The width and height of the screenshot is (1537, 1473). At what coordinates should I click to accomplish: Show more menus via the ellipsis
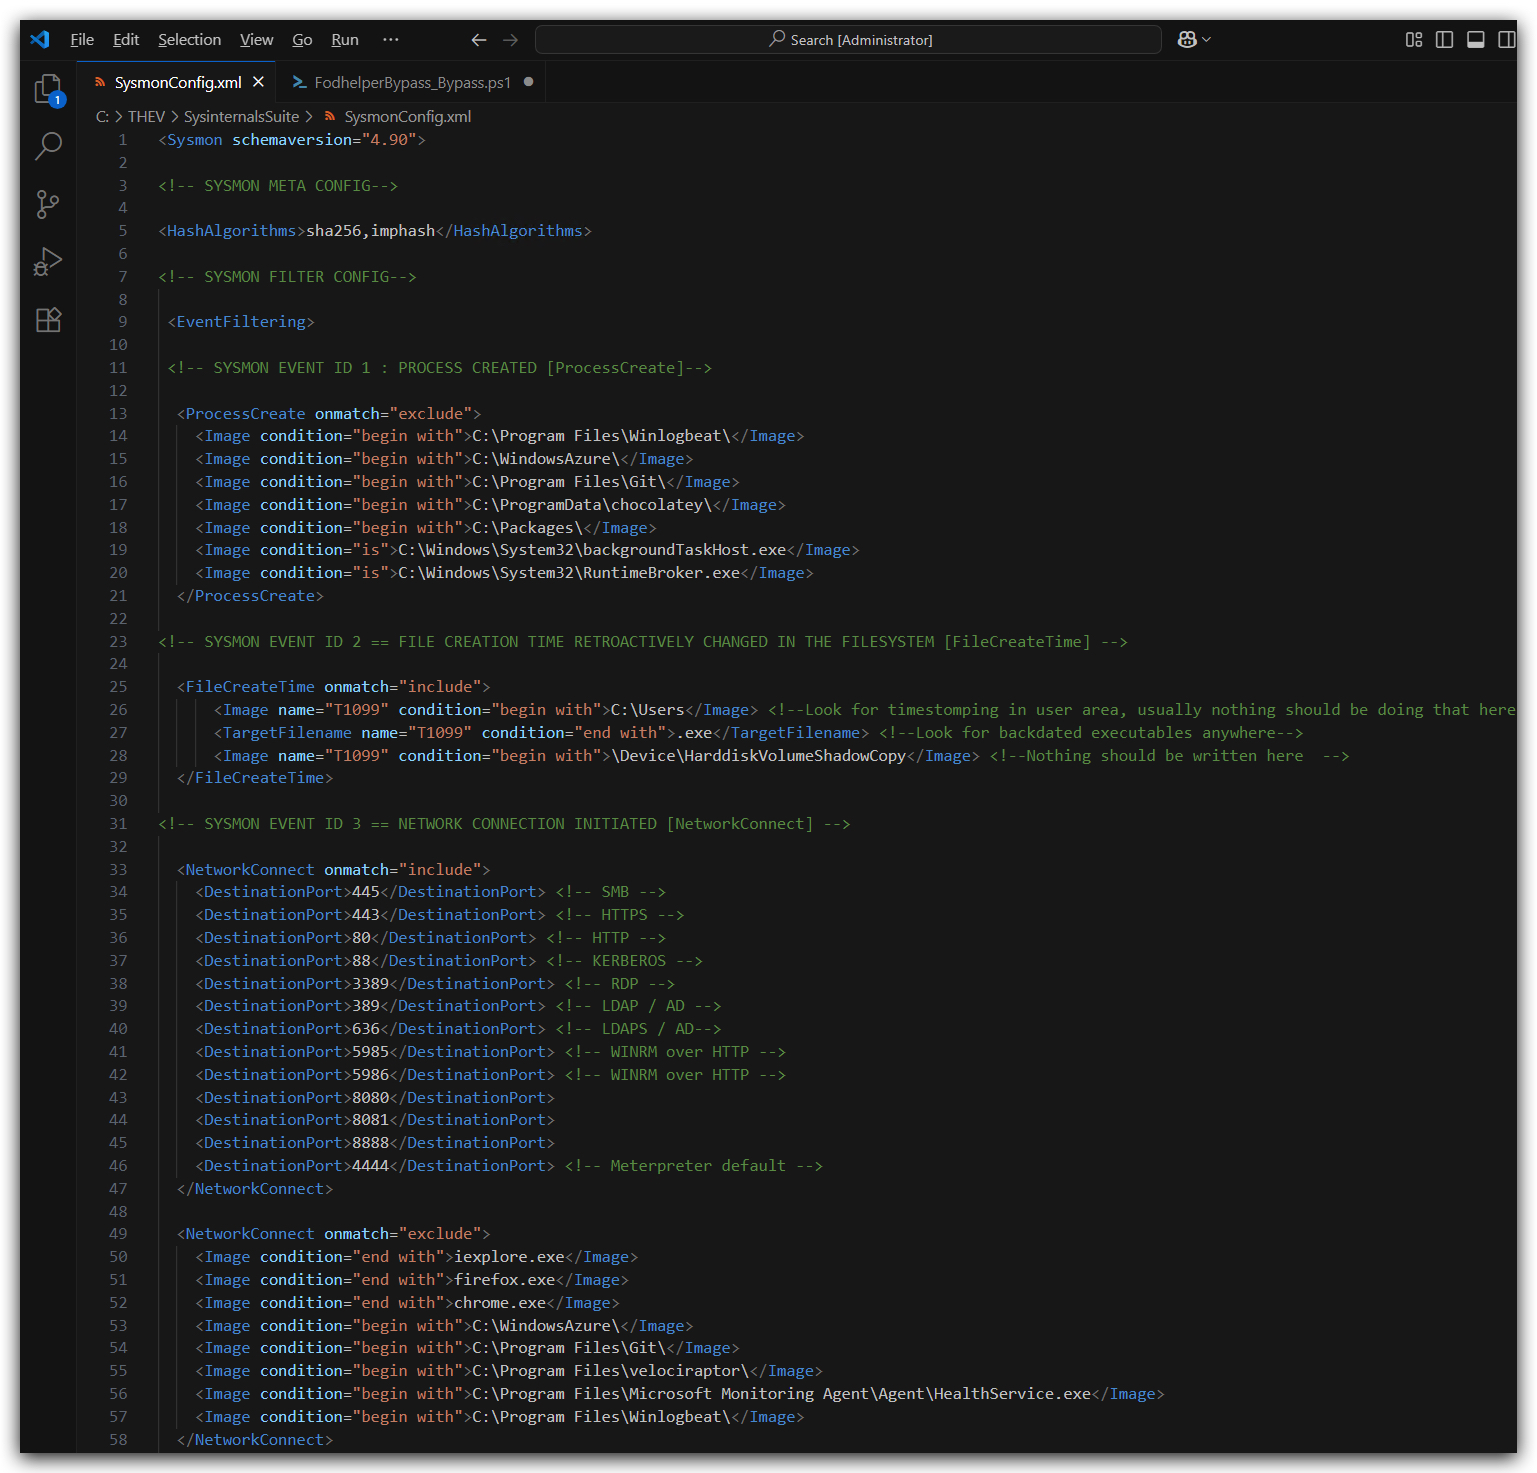coord(391,40)
